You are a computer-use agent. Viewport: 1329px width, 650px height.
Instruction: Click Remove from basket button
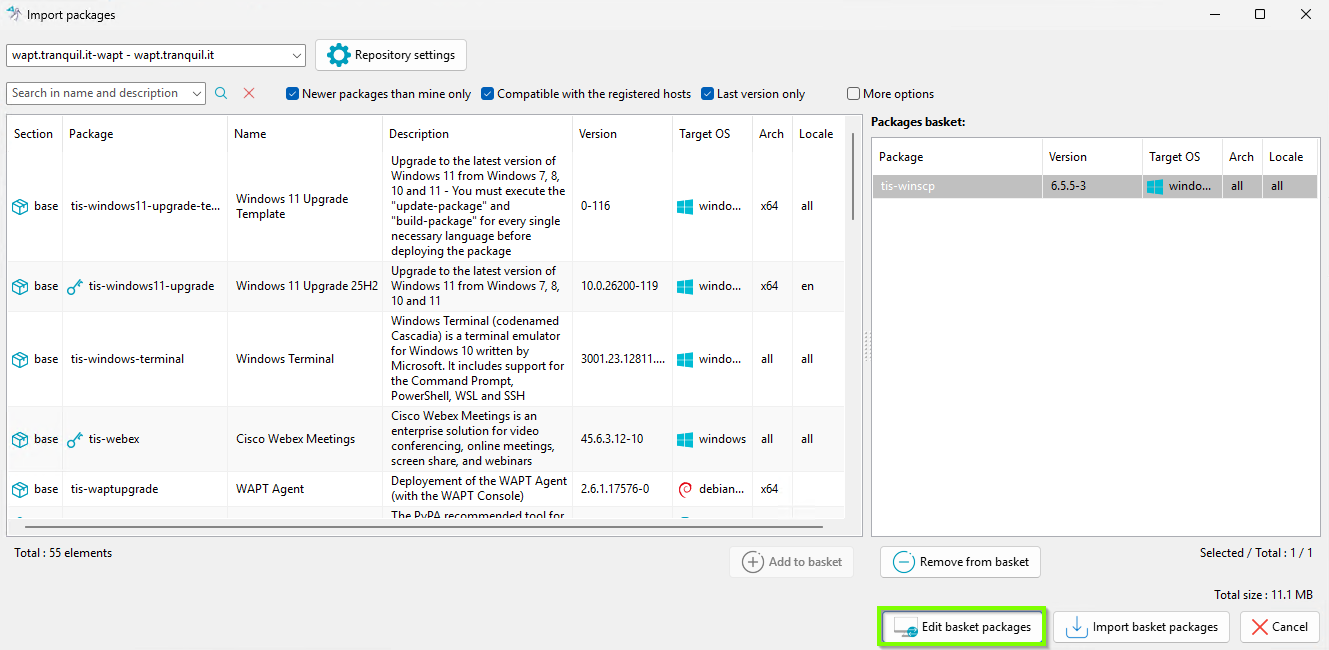coord(960,562)
